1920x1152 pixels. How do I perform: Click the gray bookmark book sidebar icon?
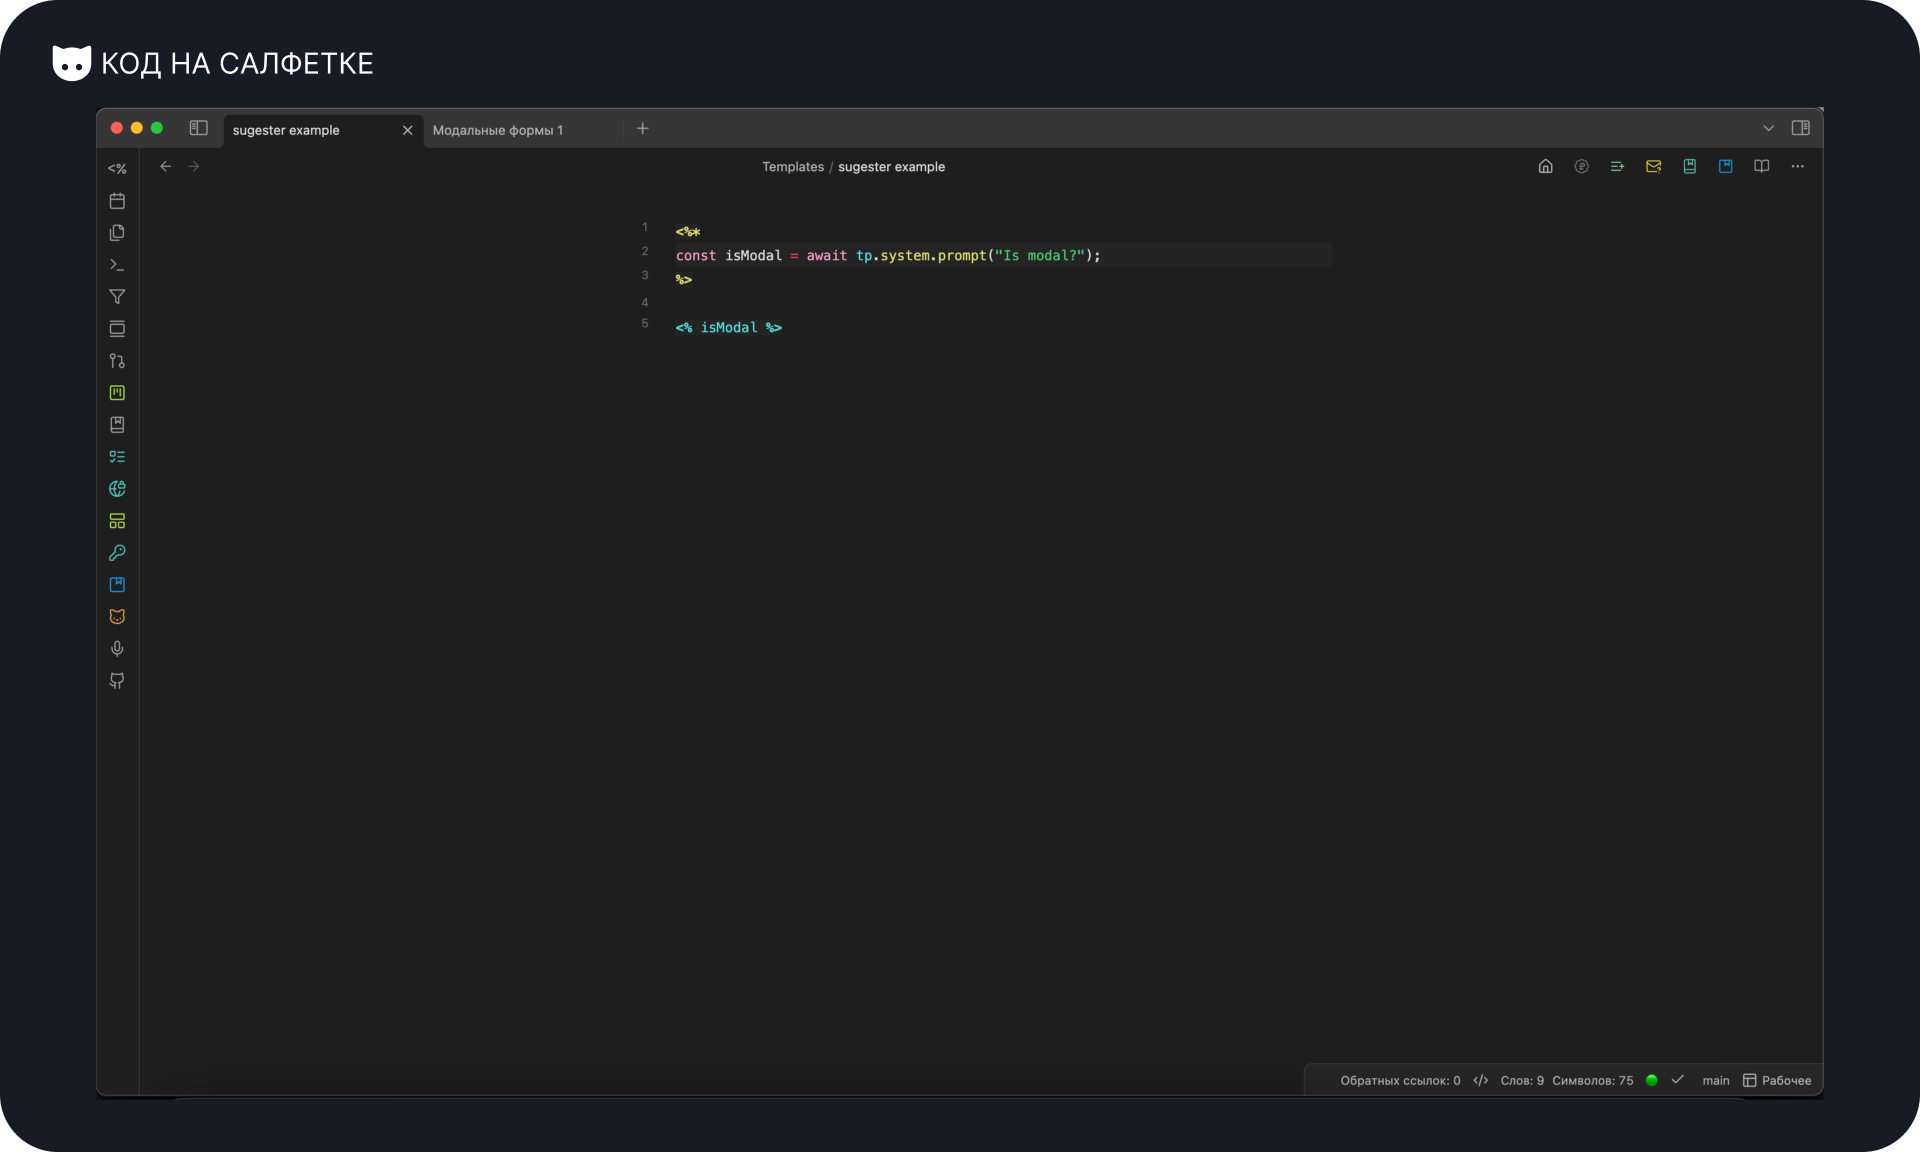(x=117, y=425)
